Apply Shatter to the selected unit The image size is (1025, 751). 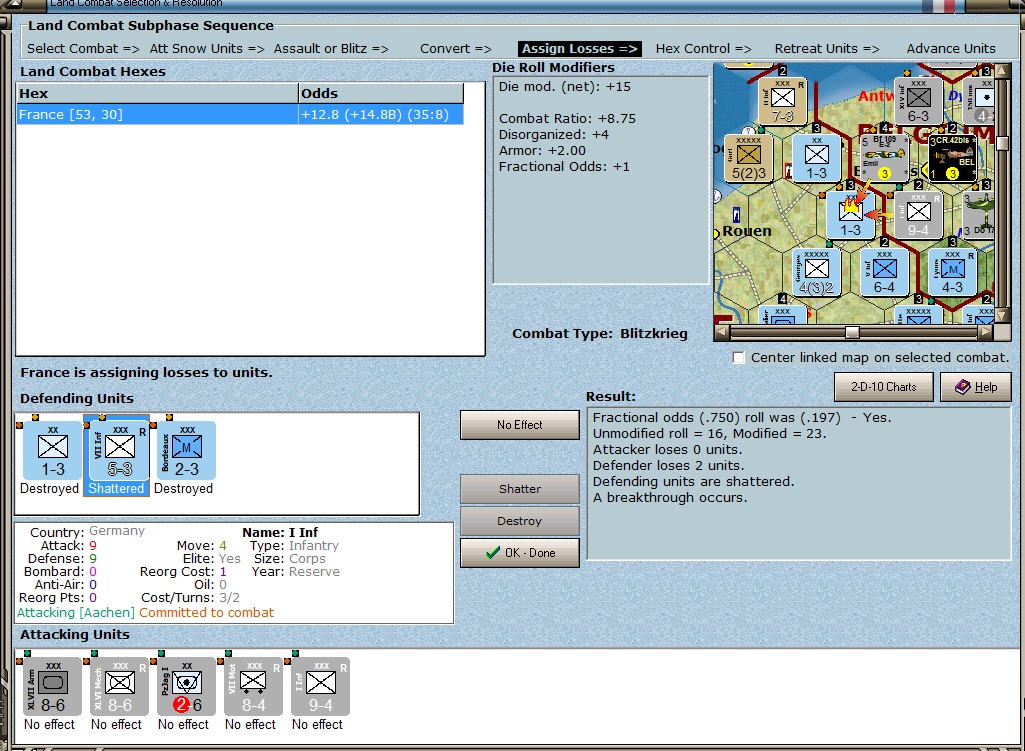pyautogui.click(x=520, y=489)
